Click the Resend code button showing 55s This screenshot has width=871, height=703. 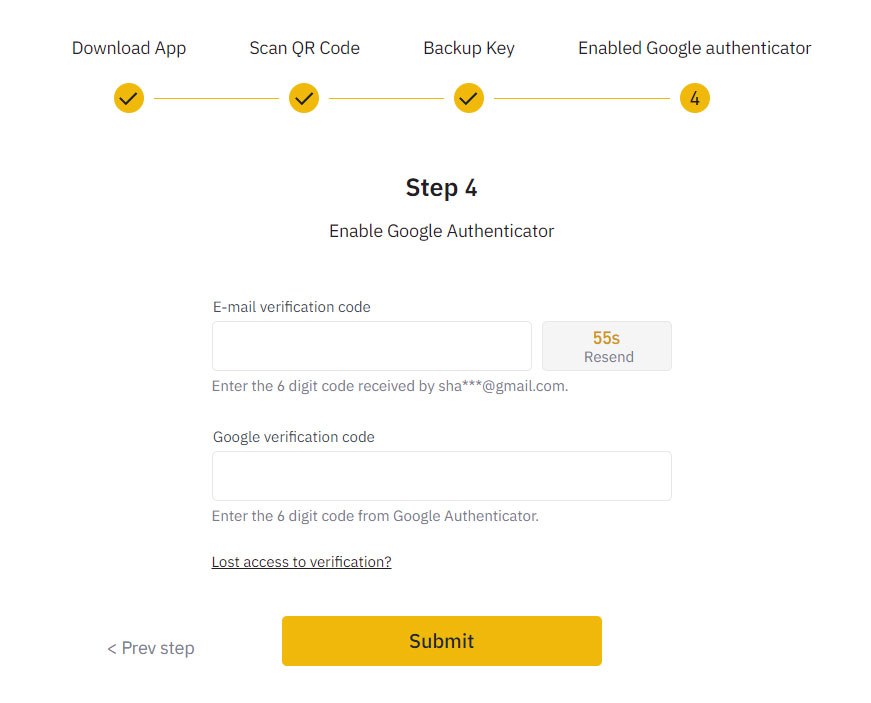(606, 345)
